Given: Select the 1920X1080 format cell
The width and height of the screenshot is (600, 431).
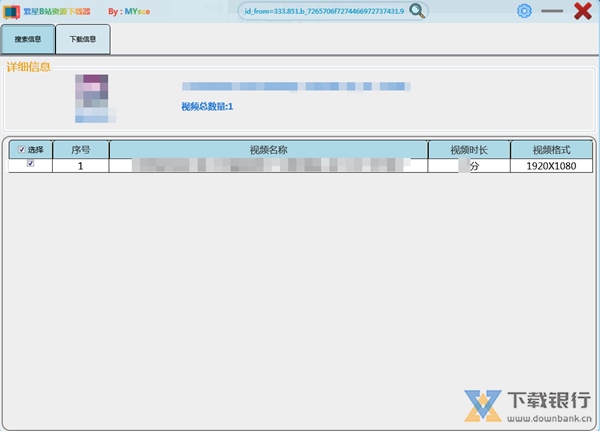Looking at the screenshot, I should point(551,165).
